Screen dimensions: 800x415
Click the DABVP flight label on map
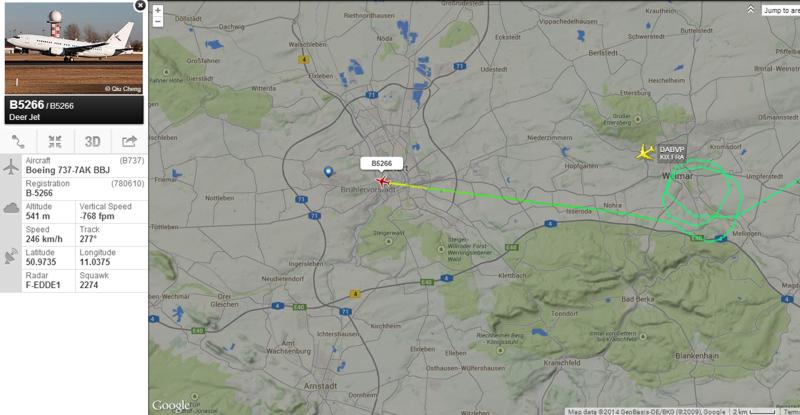[671, 153]
